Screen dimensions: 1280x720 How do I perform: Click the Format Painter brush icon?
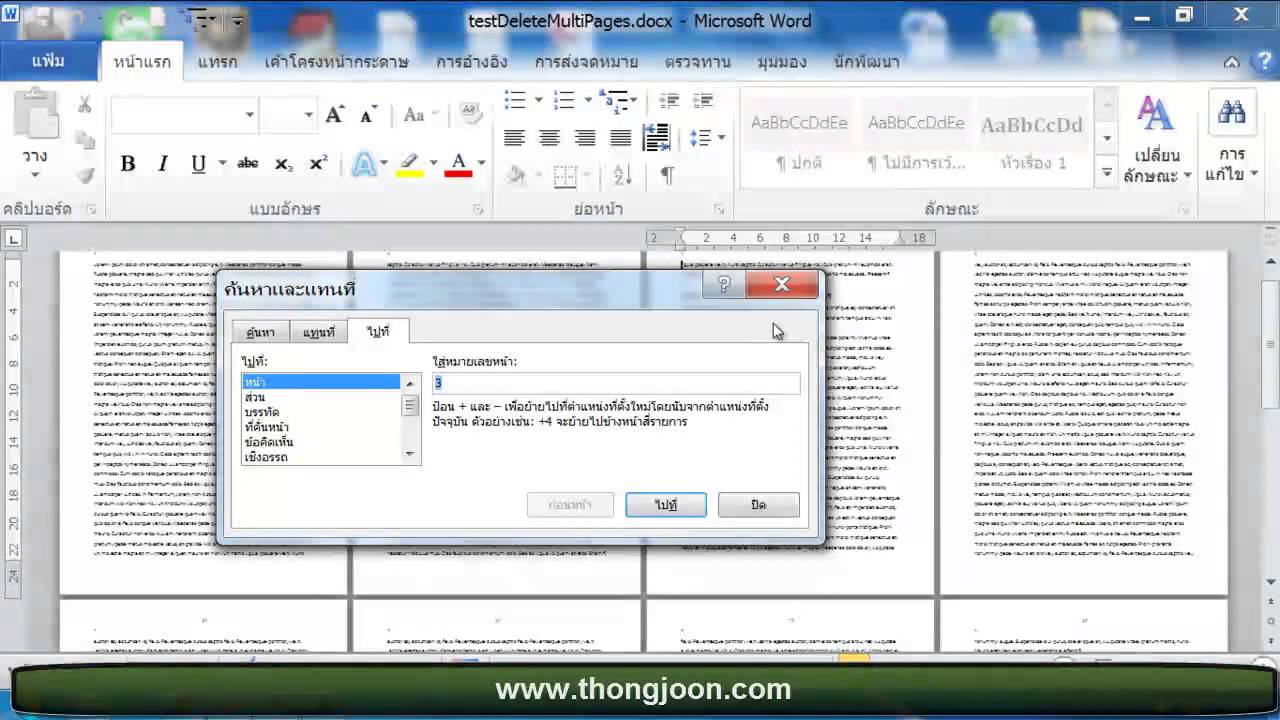[84, 175]
